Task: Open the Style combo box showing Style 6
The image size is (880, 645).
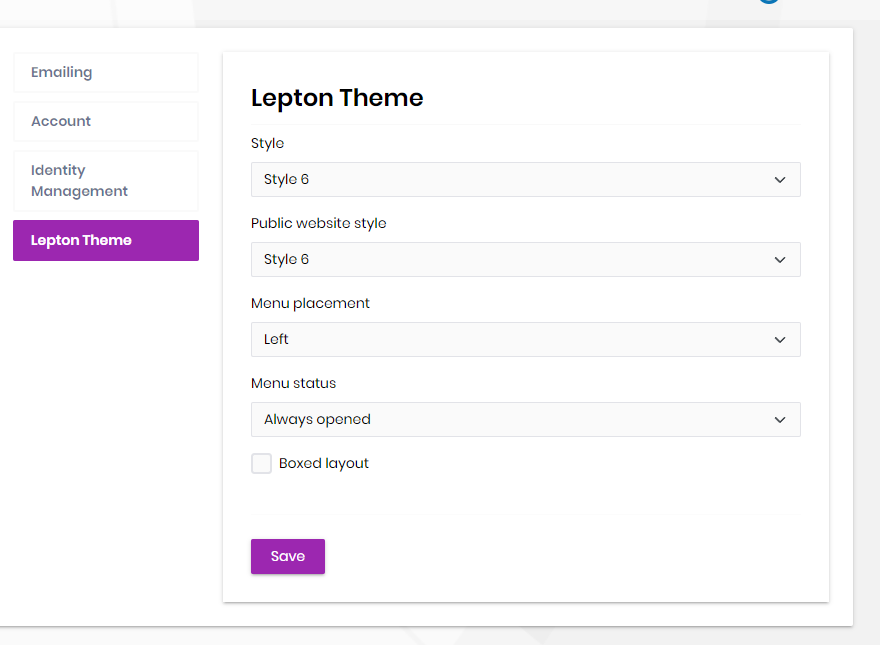Action: tap(510, 180)
